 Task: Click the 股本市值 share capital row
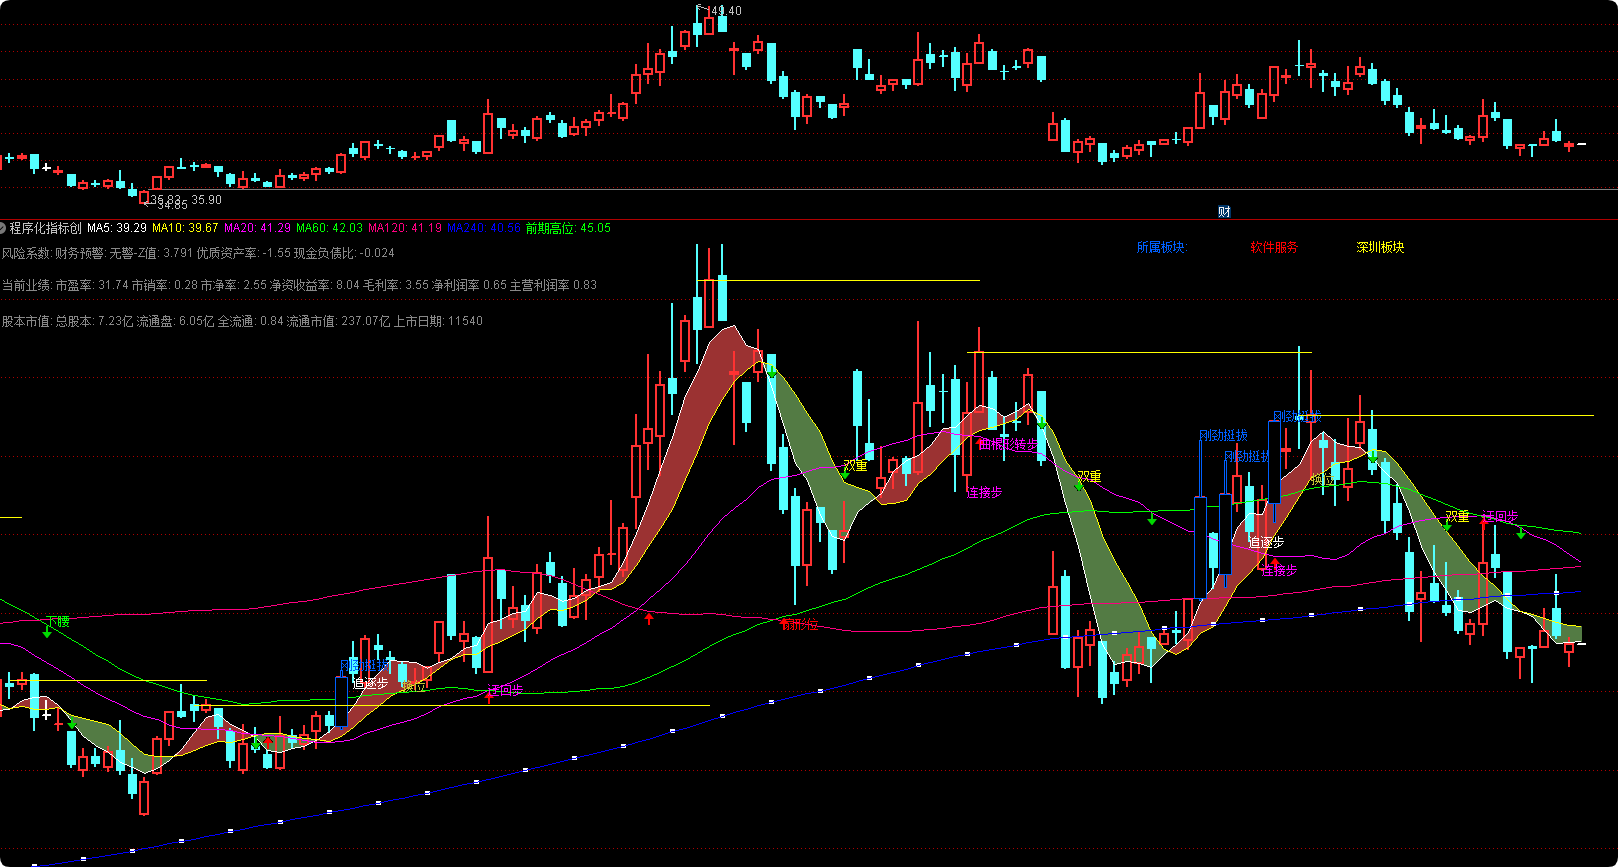[242, 321]
